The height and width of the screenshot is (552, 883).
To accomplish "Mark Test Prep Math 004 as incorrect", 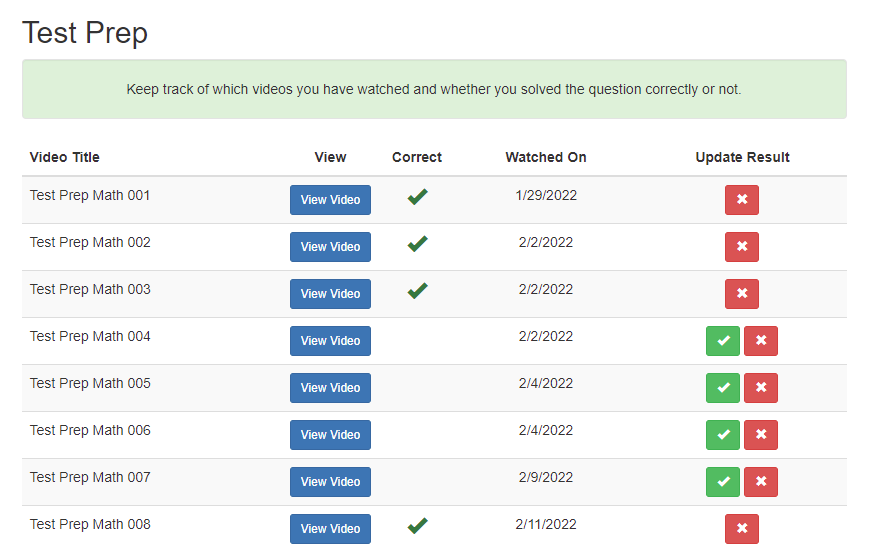I will click(x=761, y=341).
